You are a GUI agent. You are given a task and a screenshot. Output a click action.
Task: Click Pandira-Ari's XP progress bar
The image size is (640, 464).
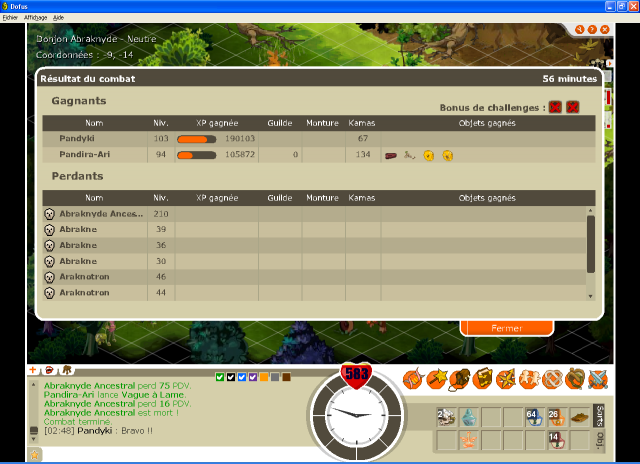click(x=196, y=155)
